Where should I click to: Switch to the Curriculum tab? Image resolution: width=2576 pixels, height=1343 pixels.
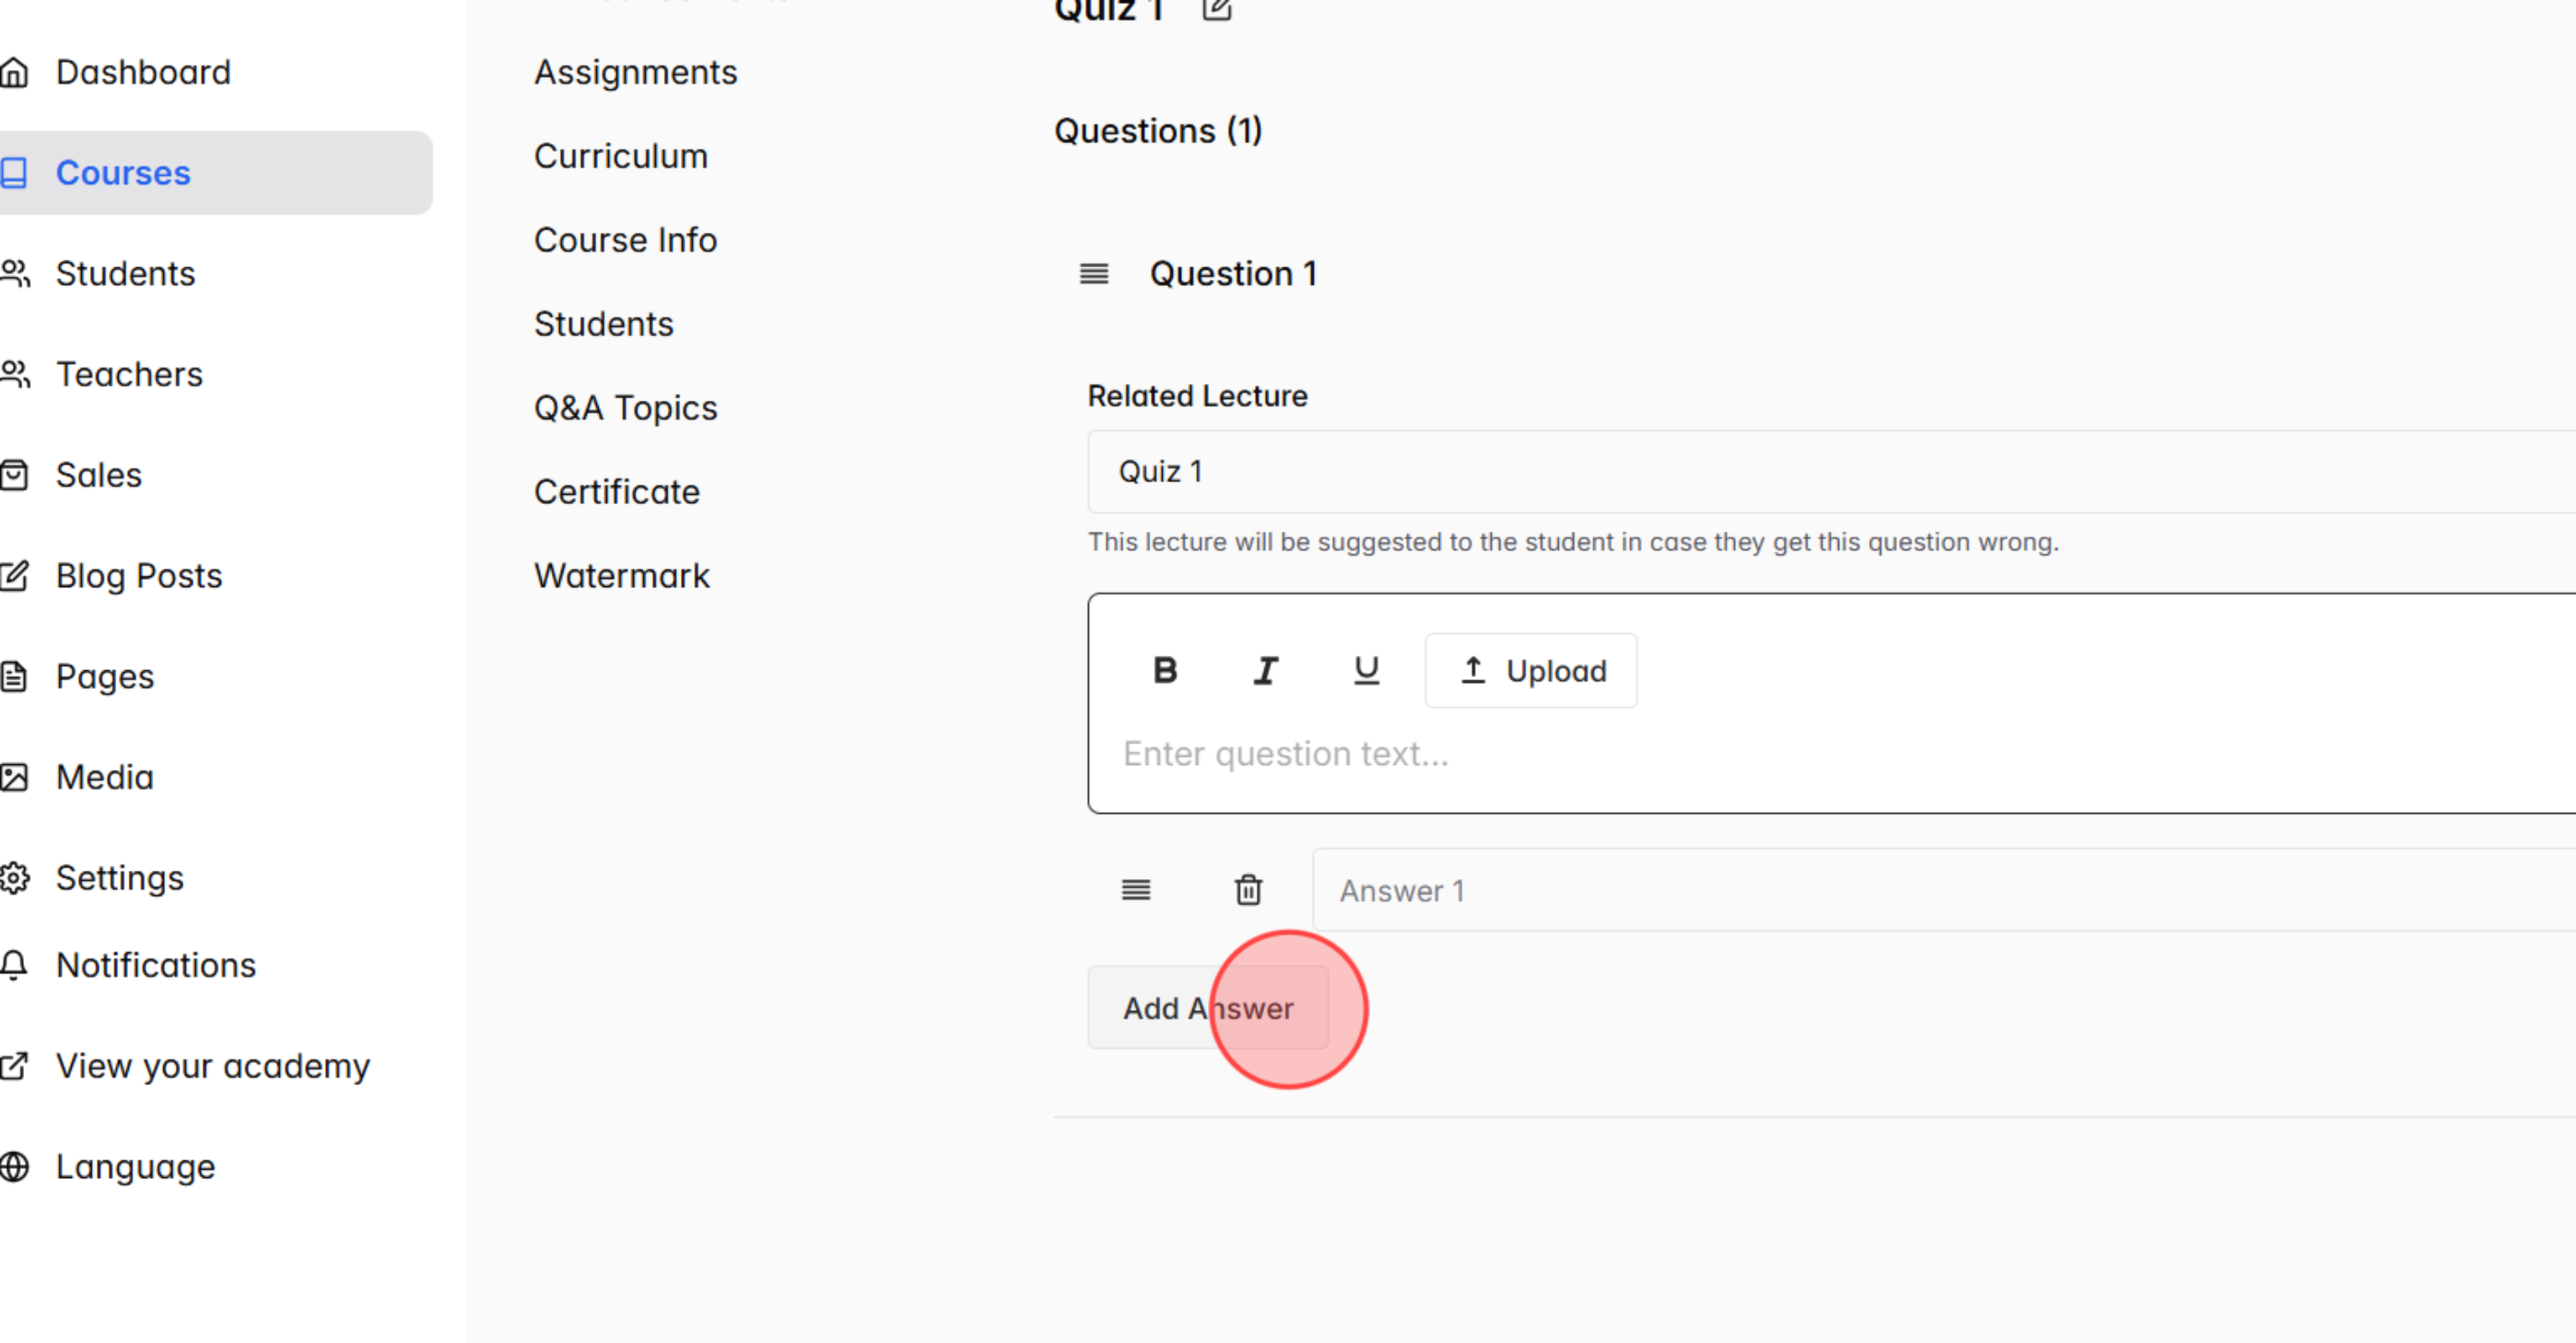pos(621,156)
